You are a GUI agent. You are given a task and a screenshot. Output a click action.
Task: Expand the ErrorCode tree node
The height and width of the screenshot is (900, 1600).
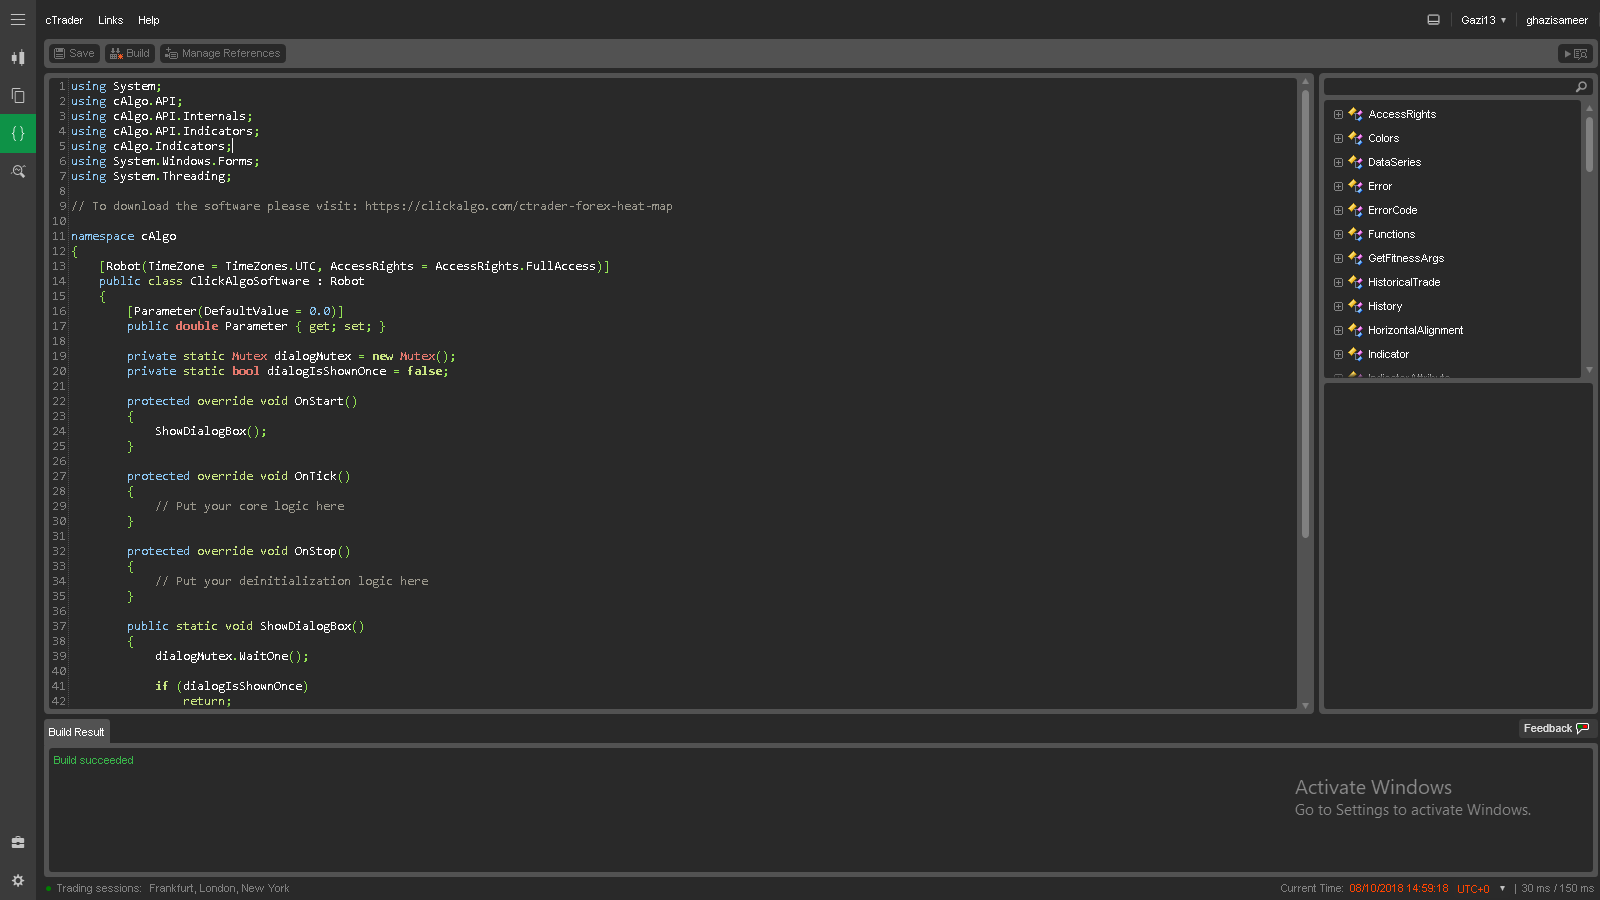point(1338,210)
